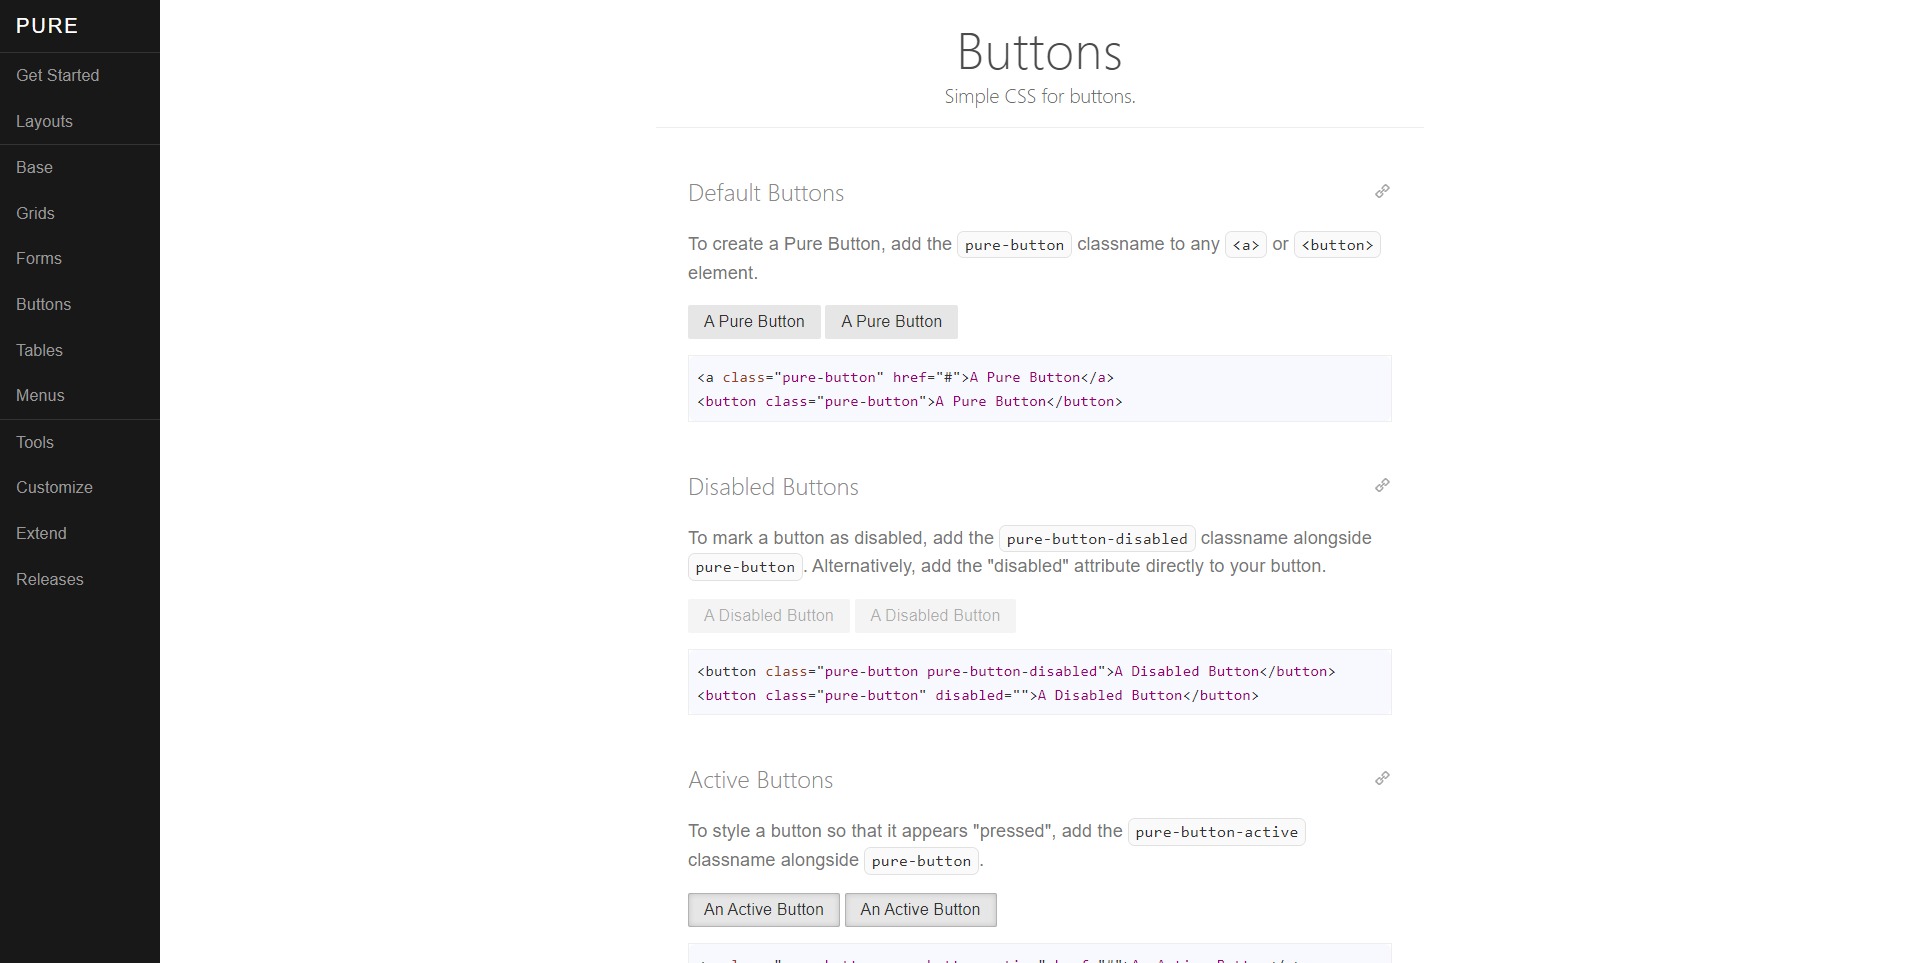Click the second An Active Button
This screenshot has height=963, width=1920.
[x=920, y=909]
